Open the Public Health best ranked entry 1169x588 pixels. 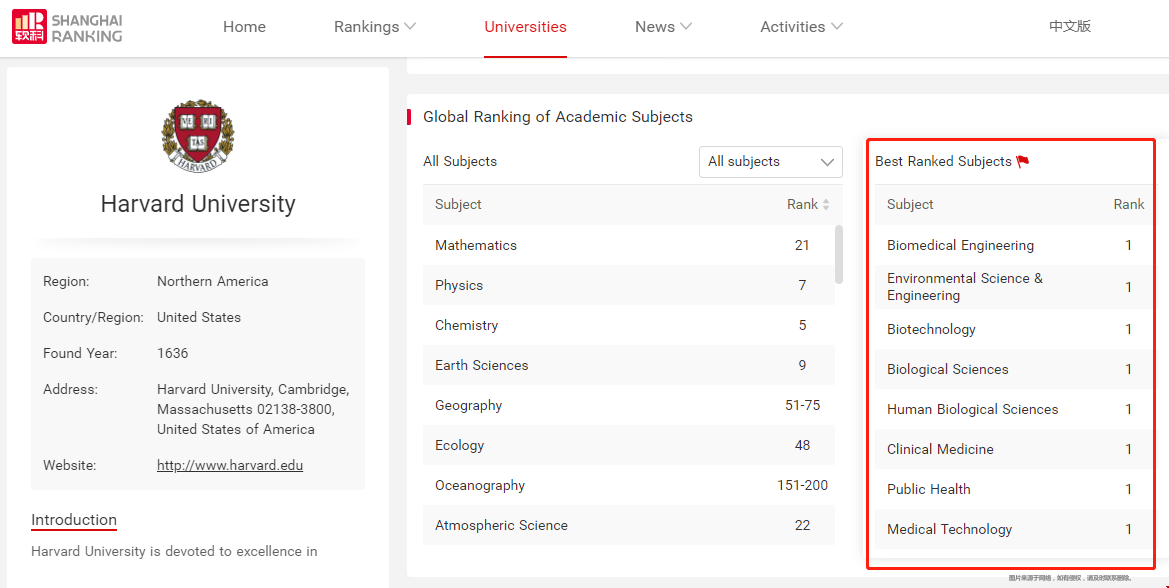[928, 489]
